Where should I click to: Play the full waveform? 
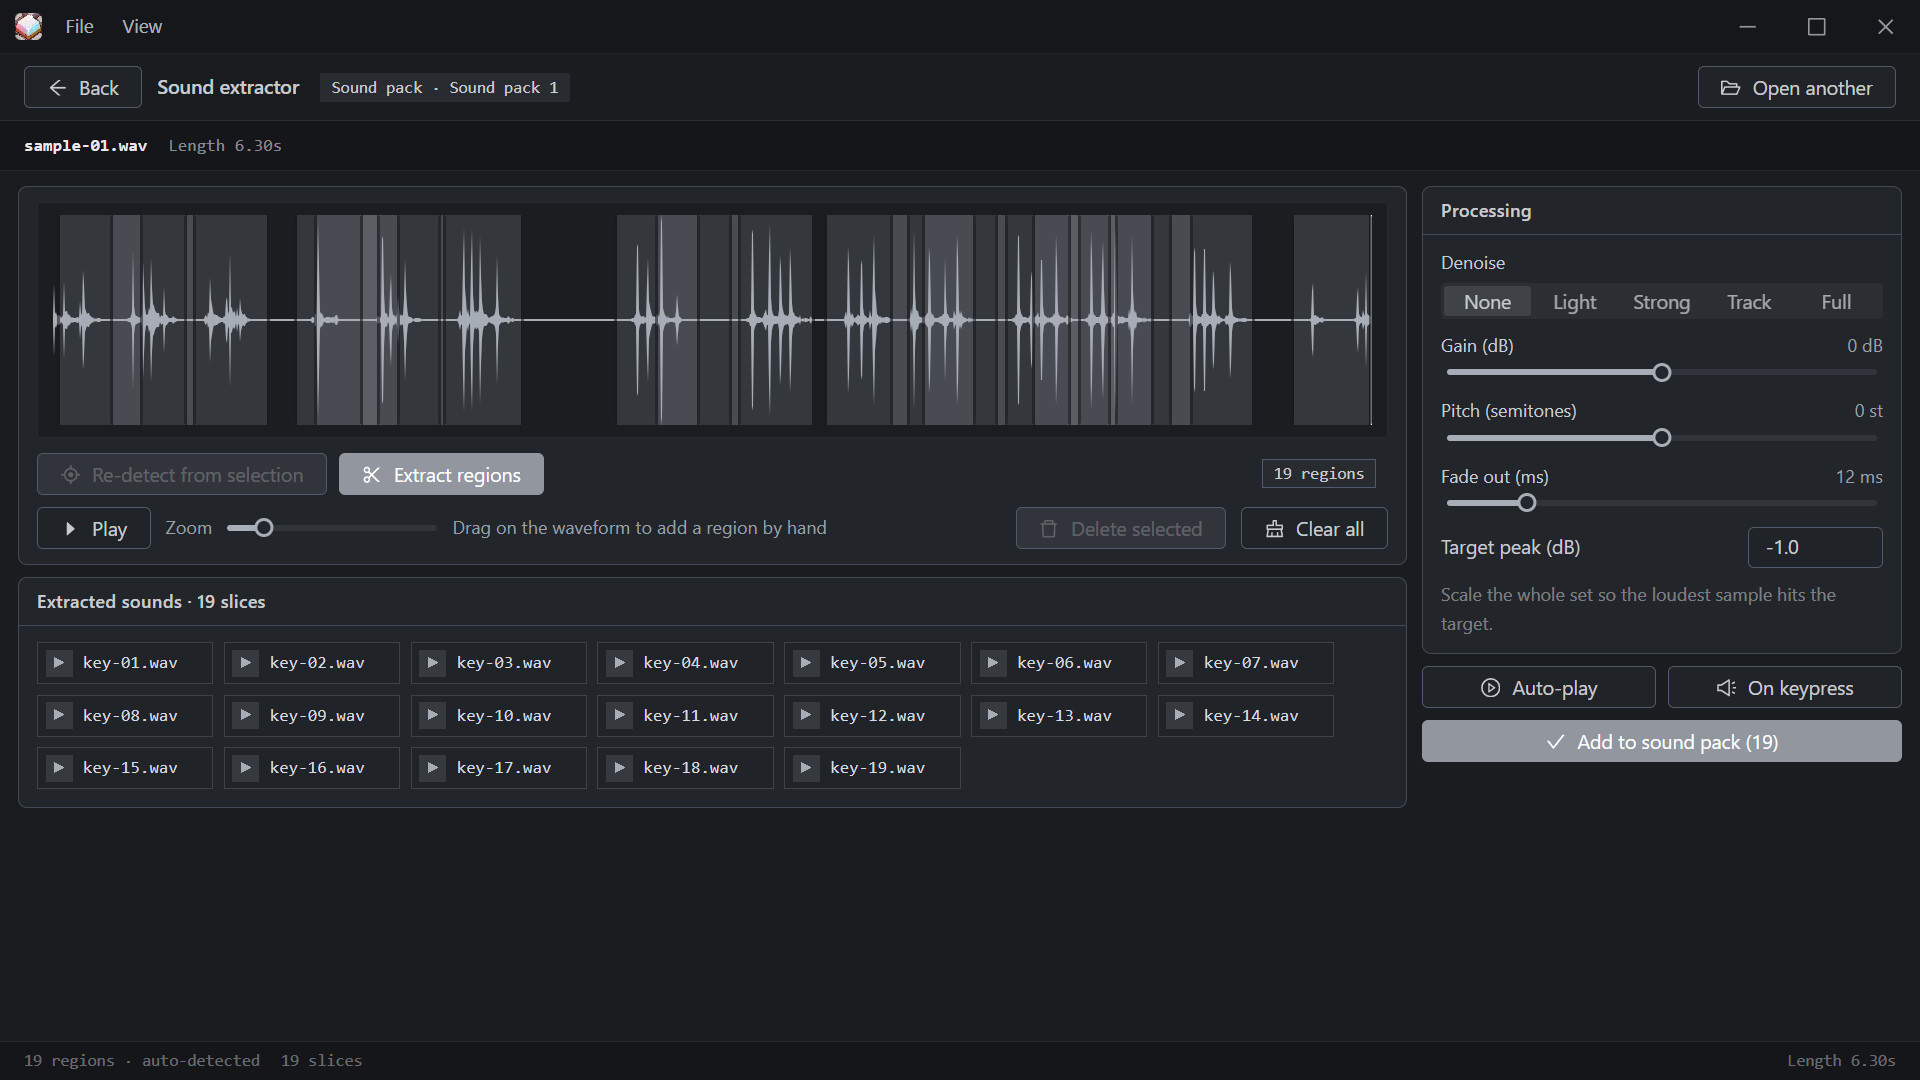coord(94,529)
